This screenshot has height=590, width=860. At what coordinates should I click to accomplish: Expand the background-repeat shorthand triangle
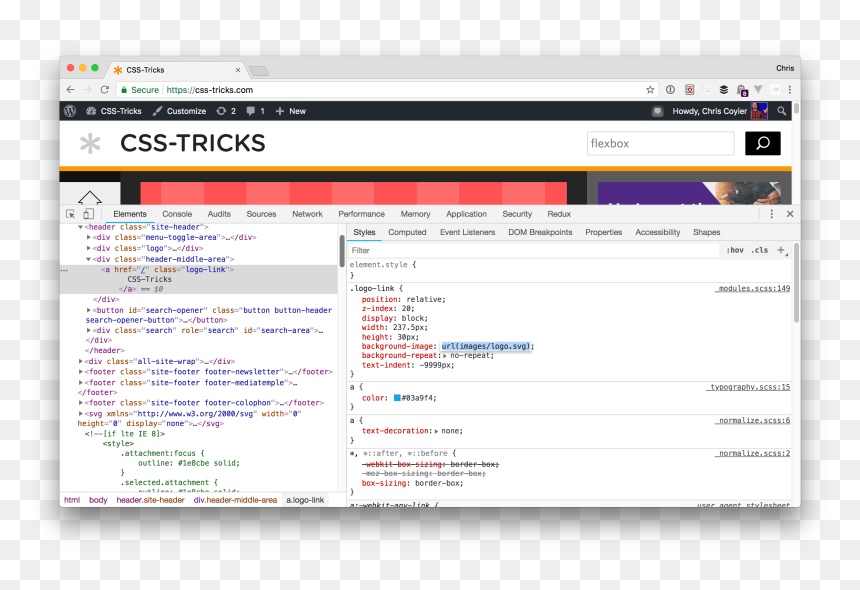pos(445,356)
